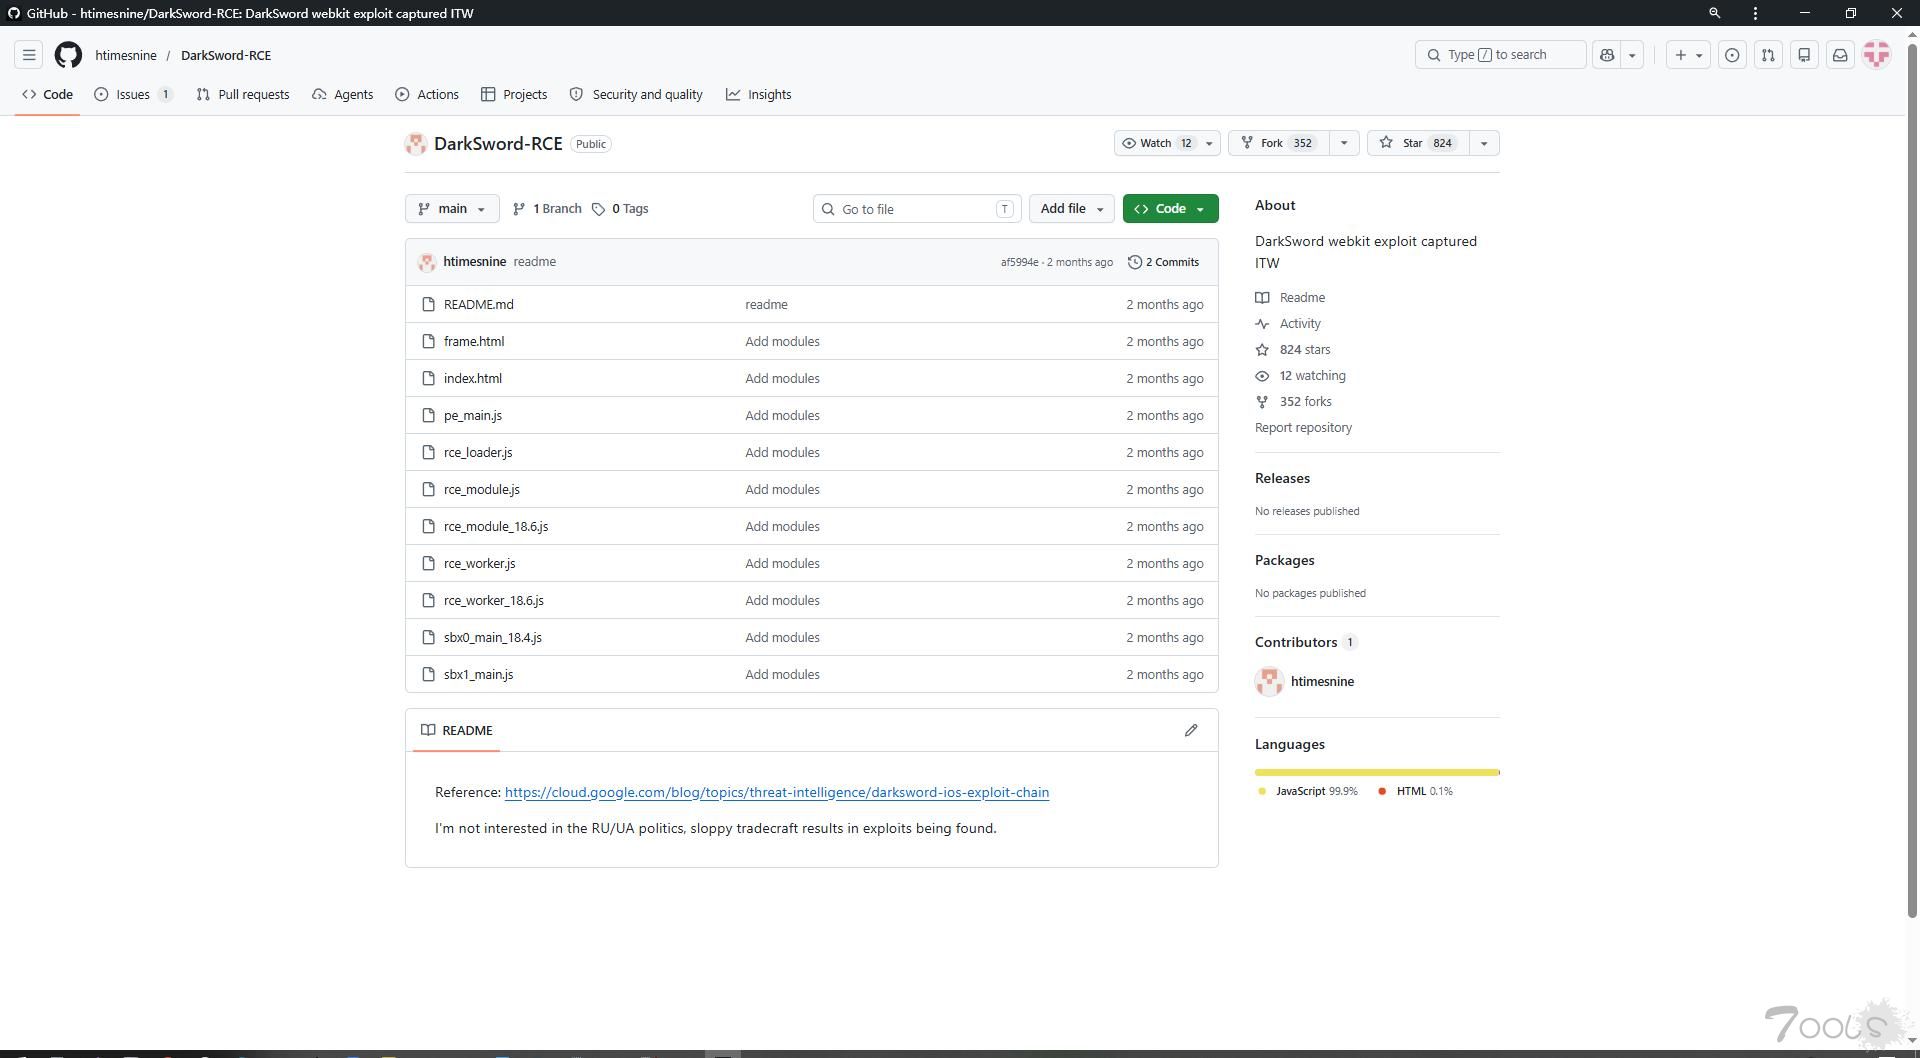This screenshot has width=1920, height=1058.
Task: Open the window three-dot menu
Action: (1756, 13)
